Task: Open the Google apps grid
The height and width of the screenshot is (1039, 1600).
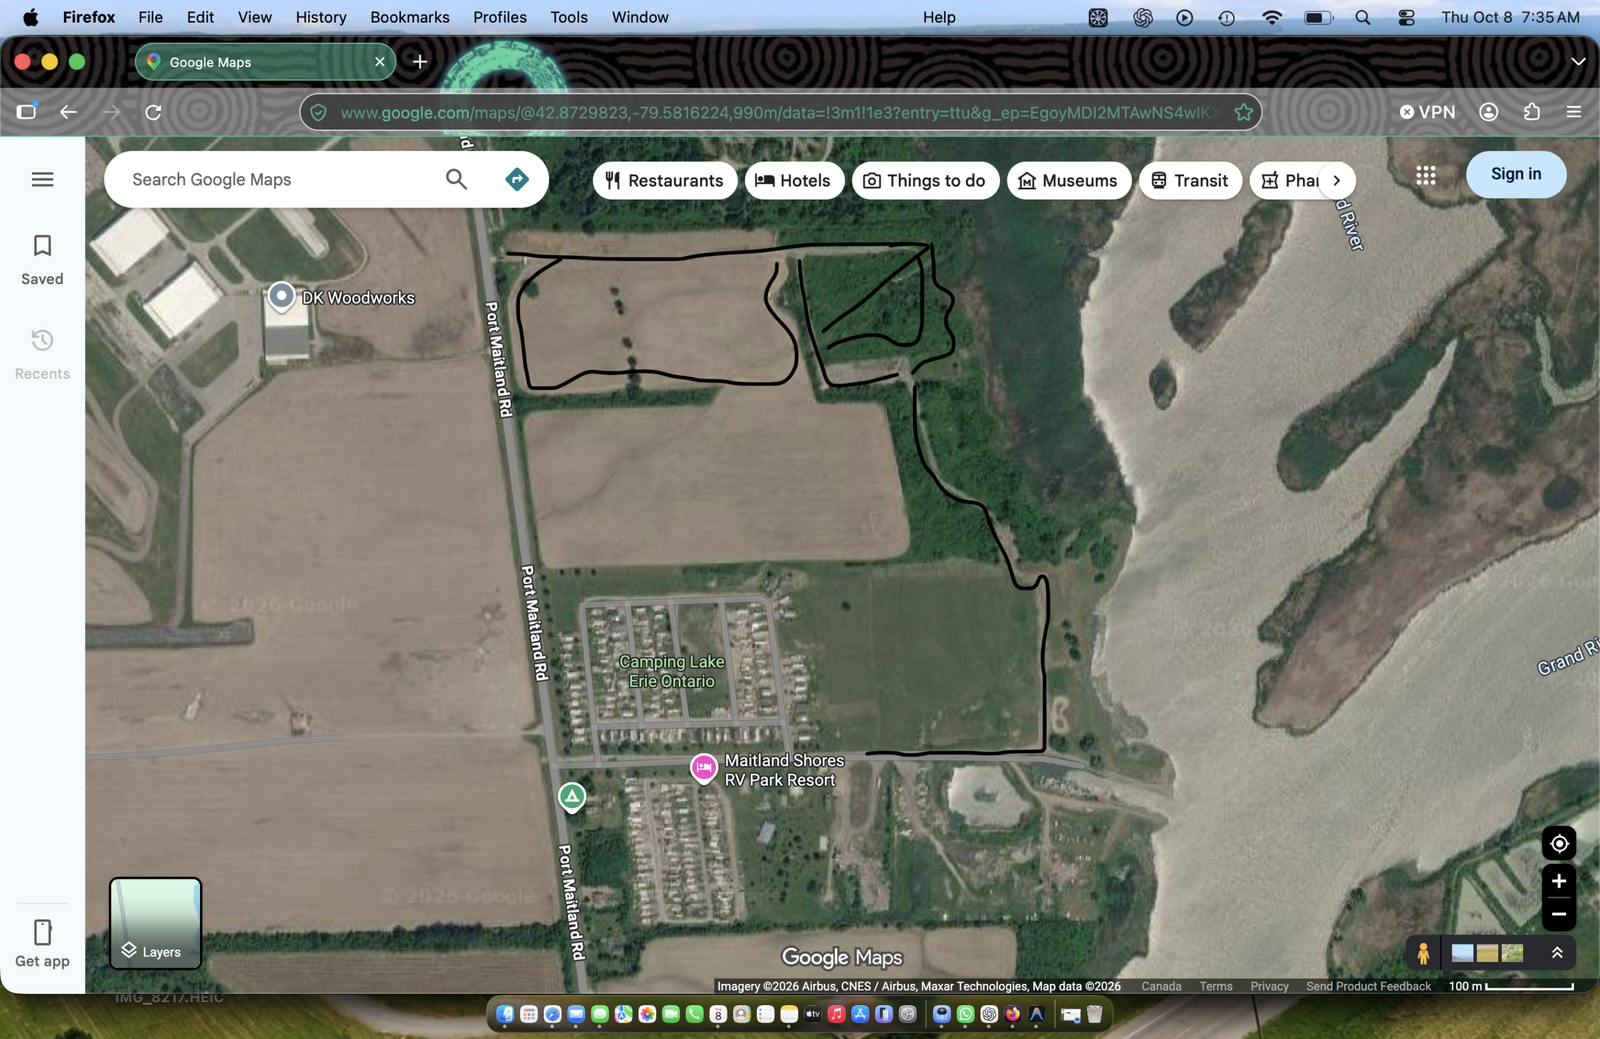Action: pos(1426,175)
